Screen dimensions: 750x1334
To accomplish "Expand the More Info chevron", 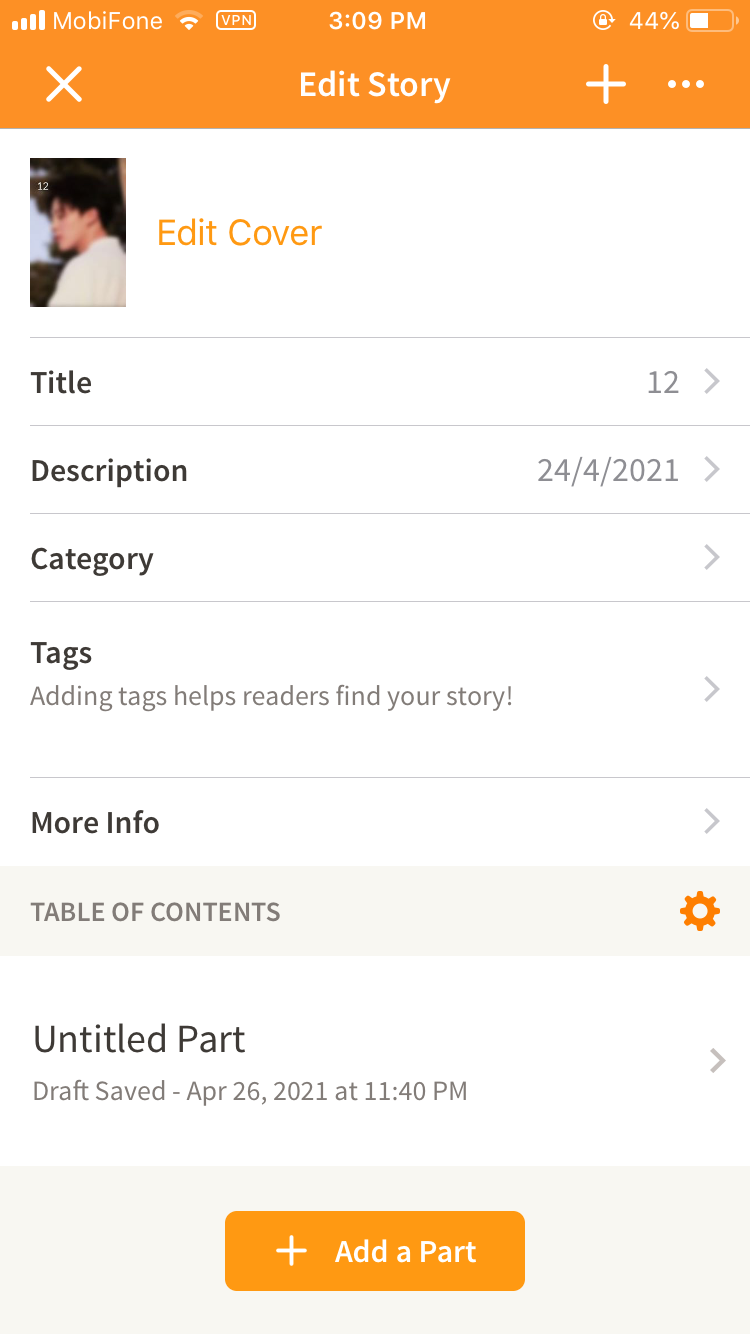I will [x=712, y=822].
